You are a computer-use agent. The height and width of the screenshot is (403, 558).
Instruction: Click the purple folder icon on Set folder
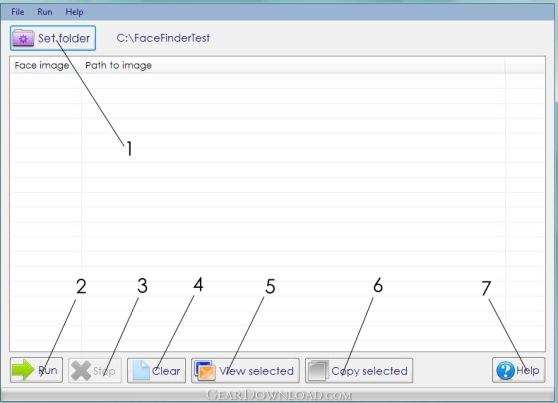tap(23, 38)
